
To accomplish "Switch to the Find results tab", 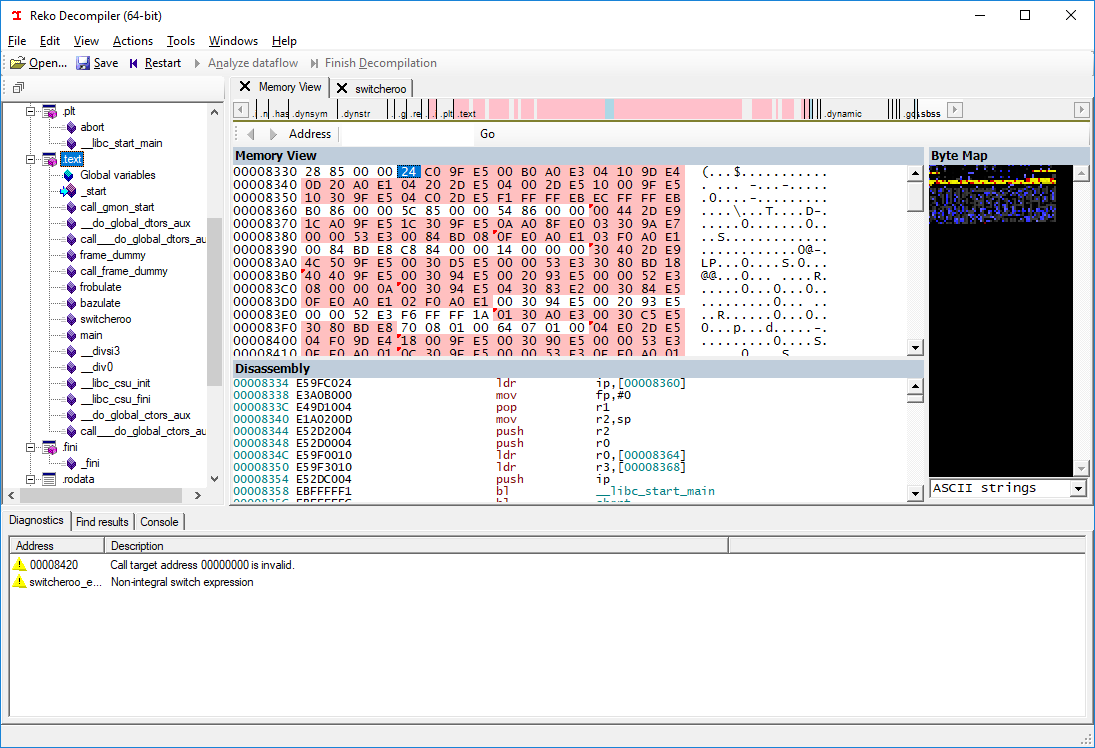I will click(x=102, y=522).
